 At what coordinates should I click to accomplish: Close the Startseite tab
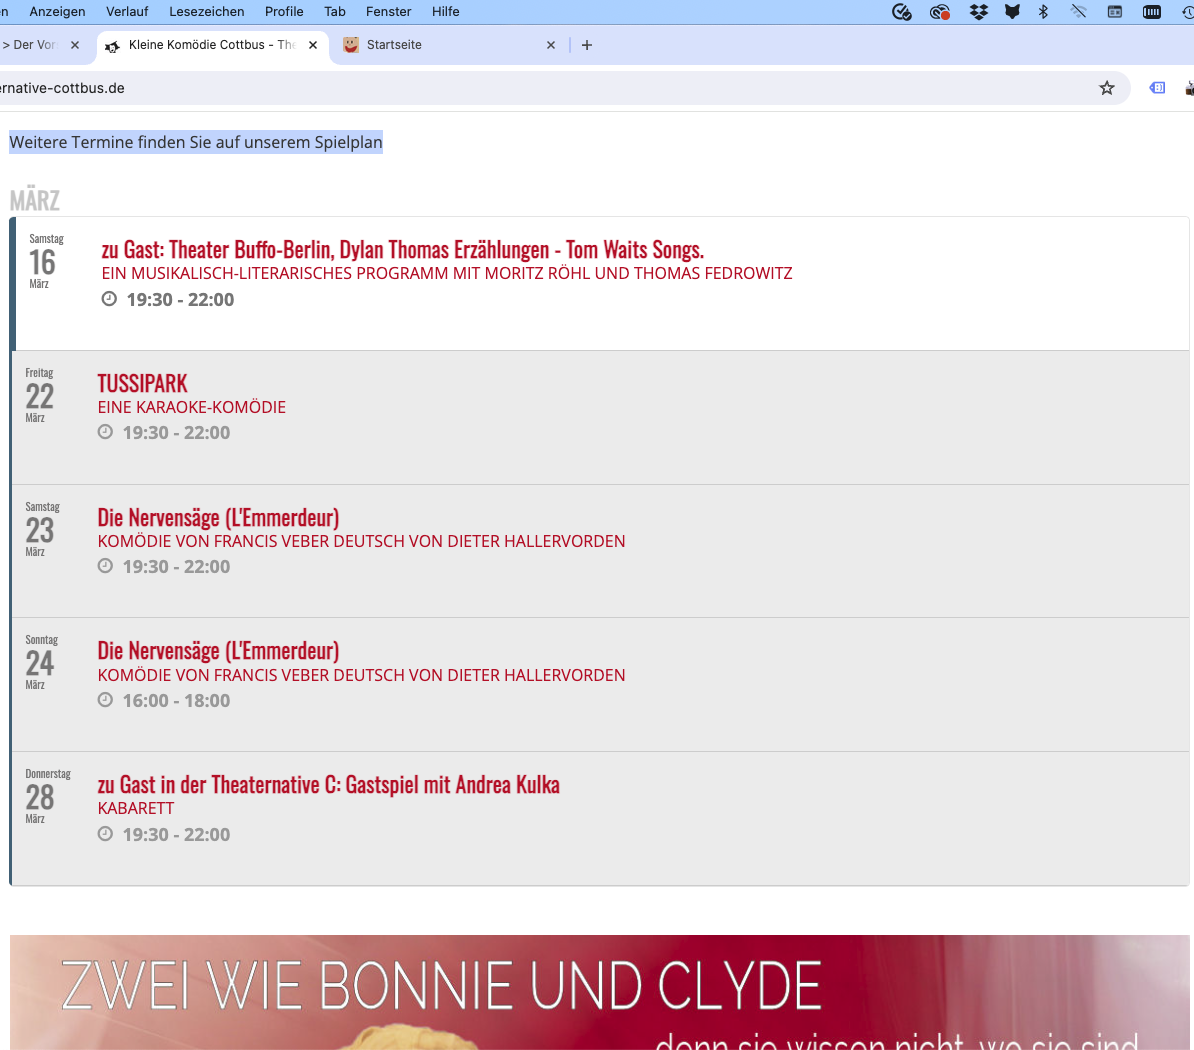[551, 45]
